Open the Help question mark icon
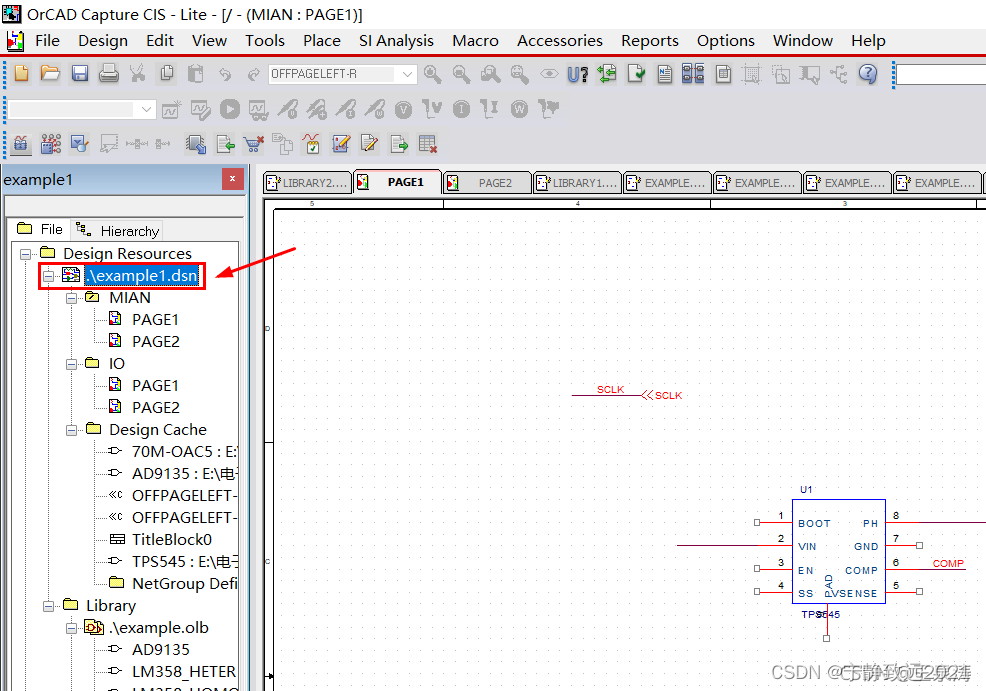986x691 pixels. tap(867, 74)
